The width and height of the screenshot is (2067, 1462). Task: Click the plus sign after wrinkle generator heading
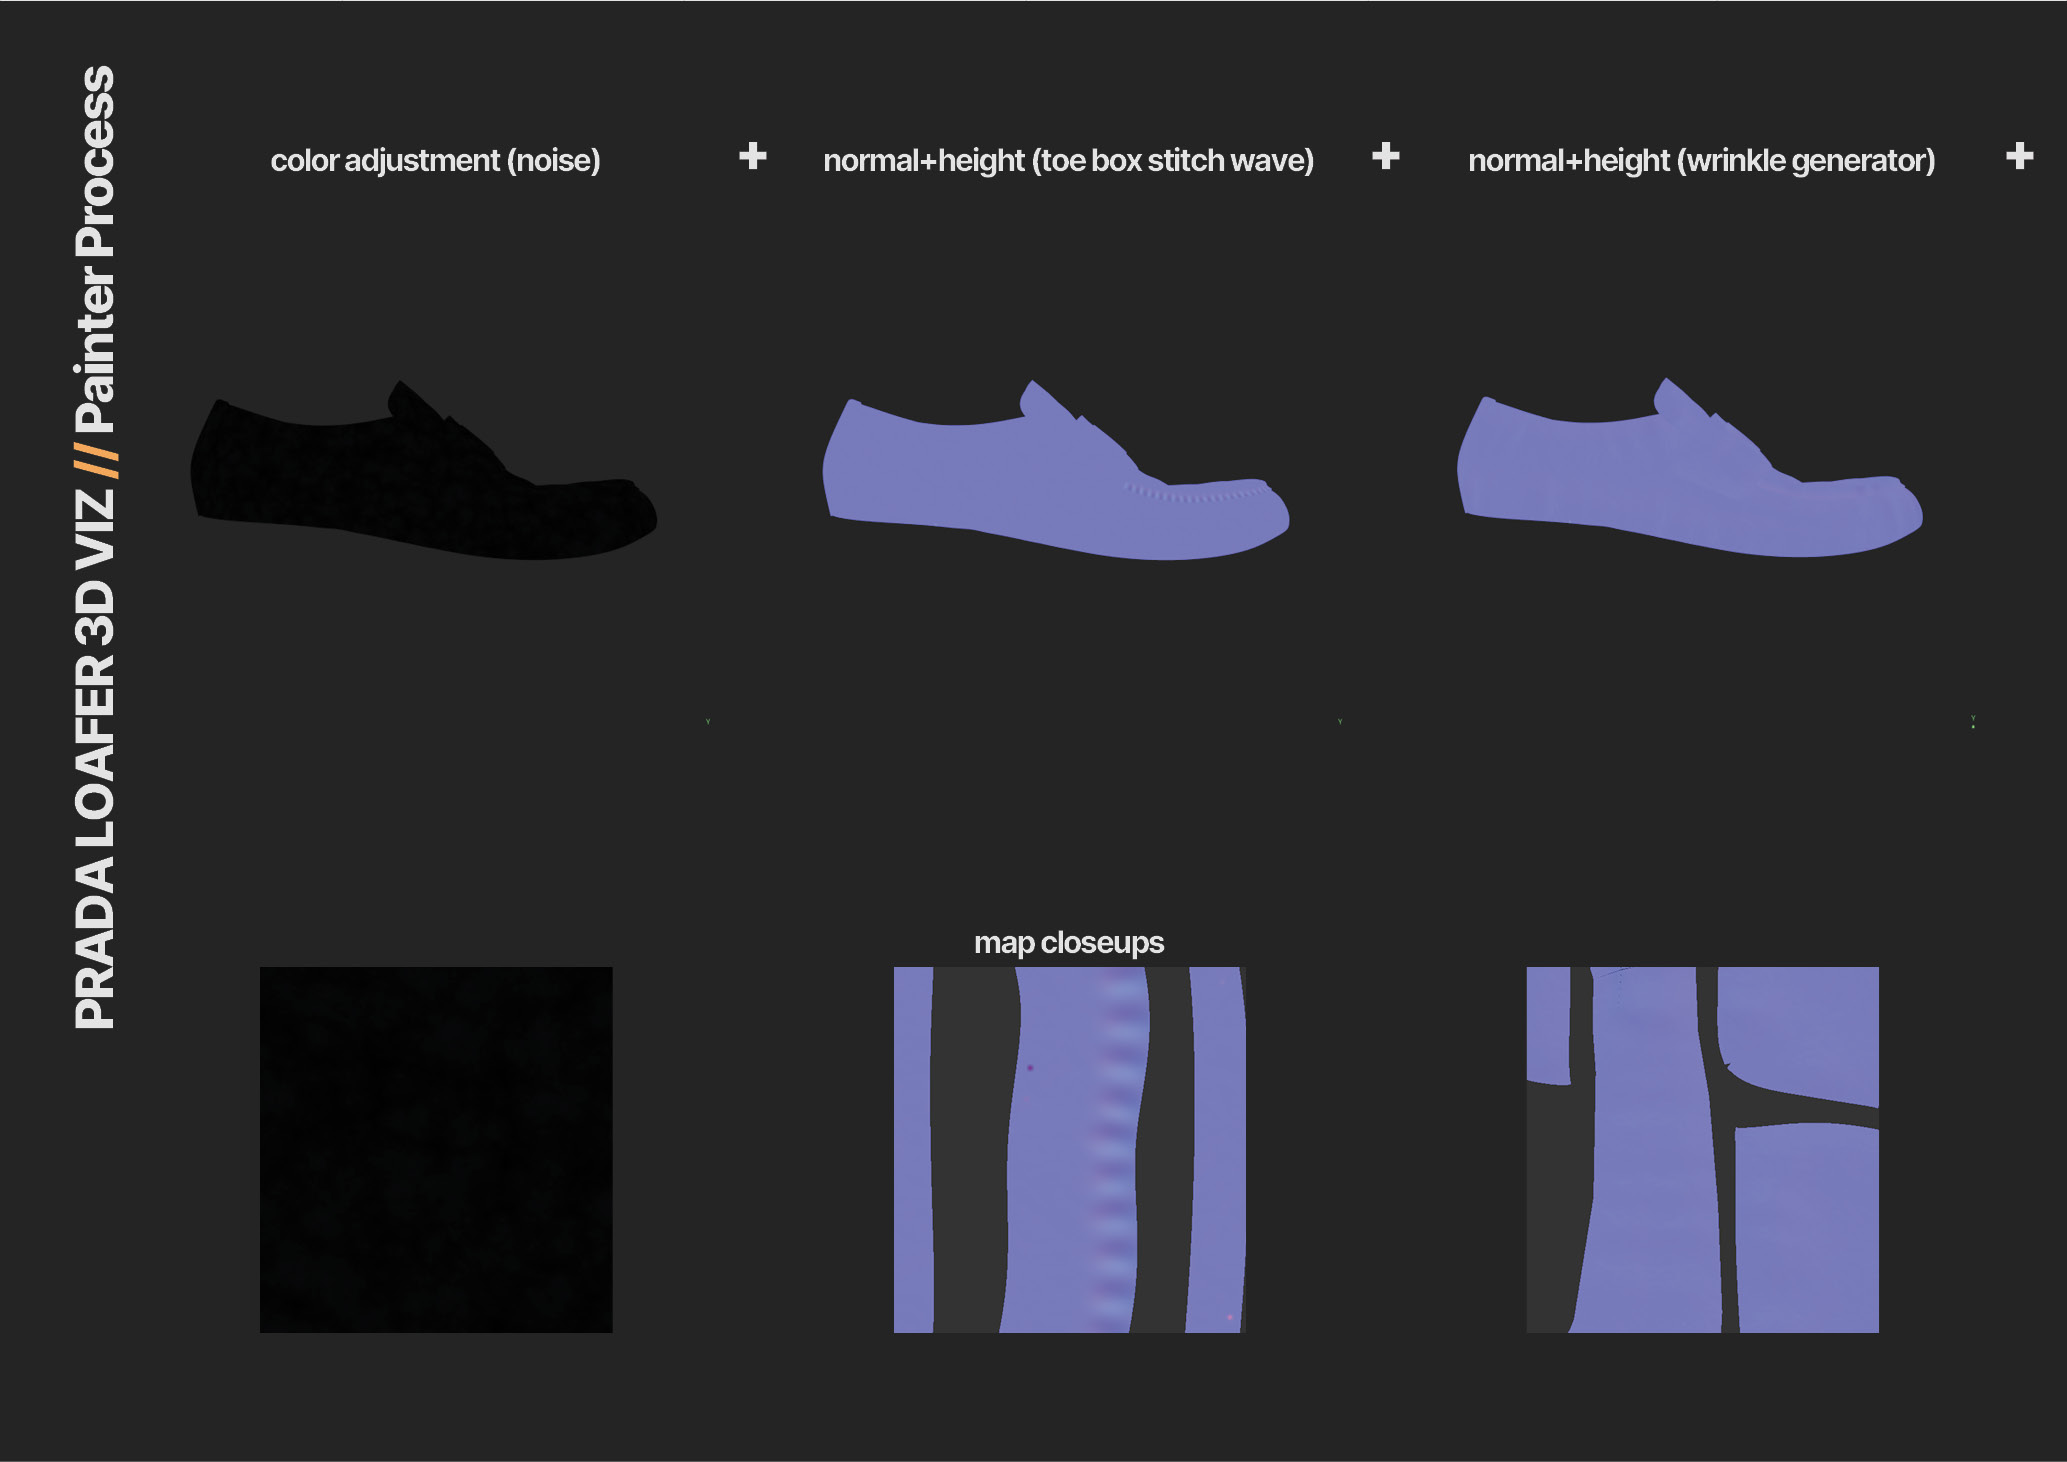(2020, 156)
